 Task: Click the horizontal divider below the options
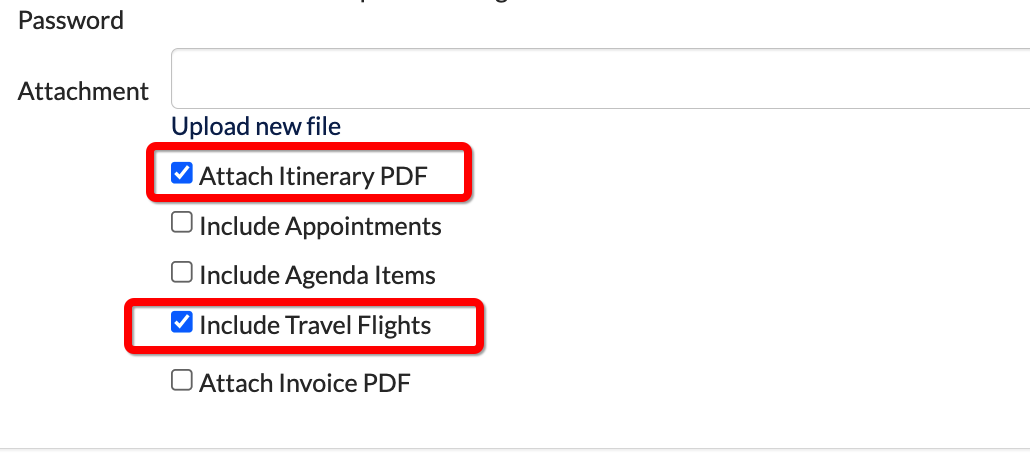click(x=515, y=449)
